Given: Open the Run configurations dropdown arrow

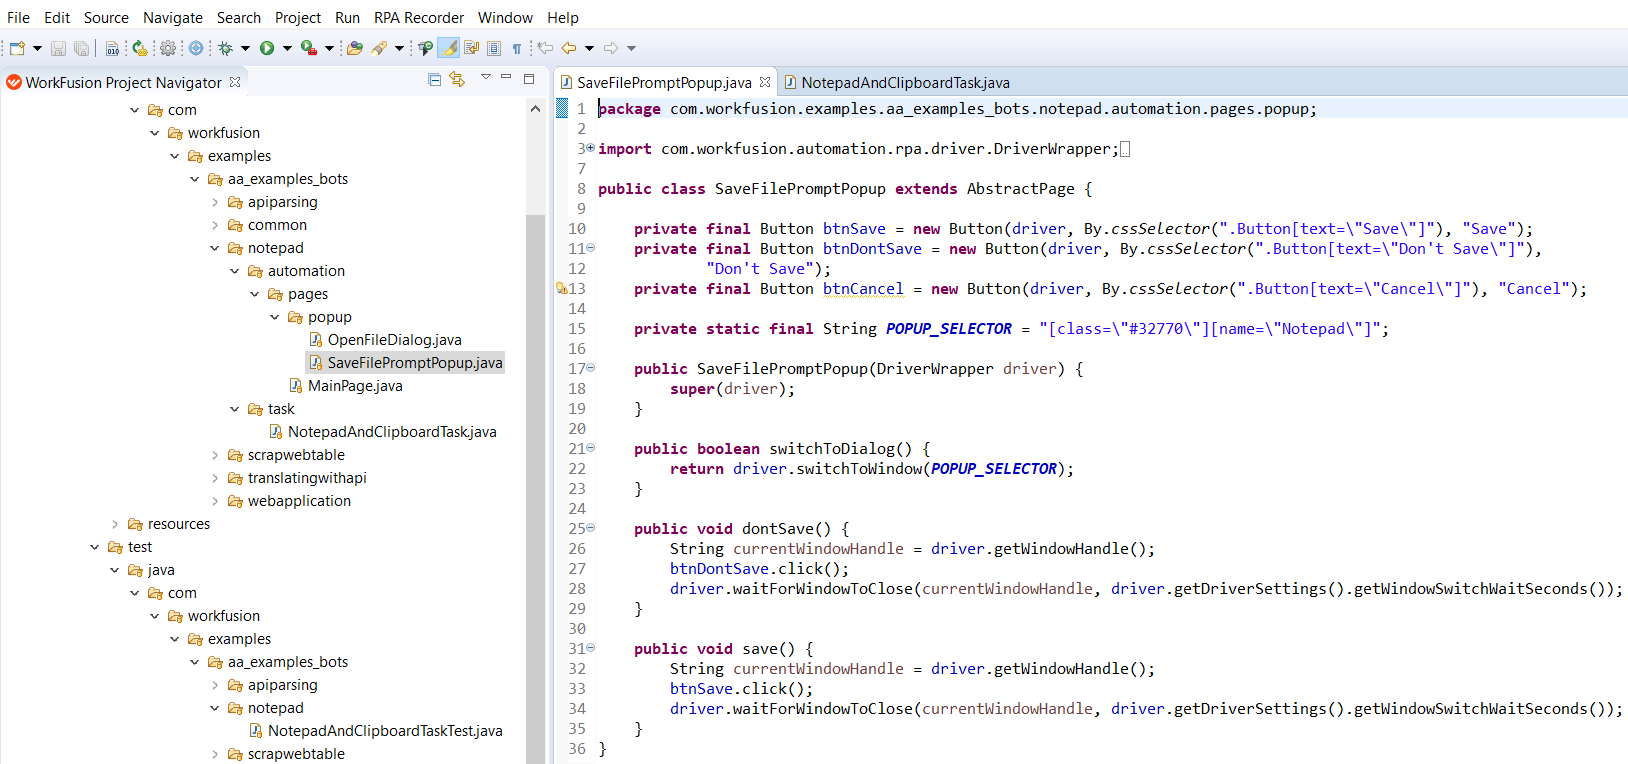Looking at the screenshot, I should (x=287, y=48).
